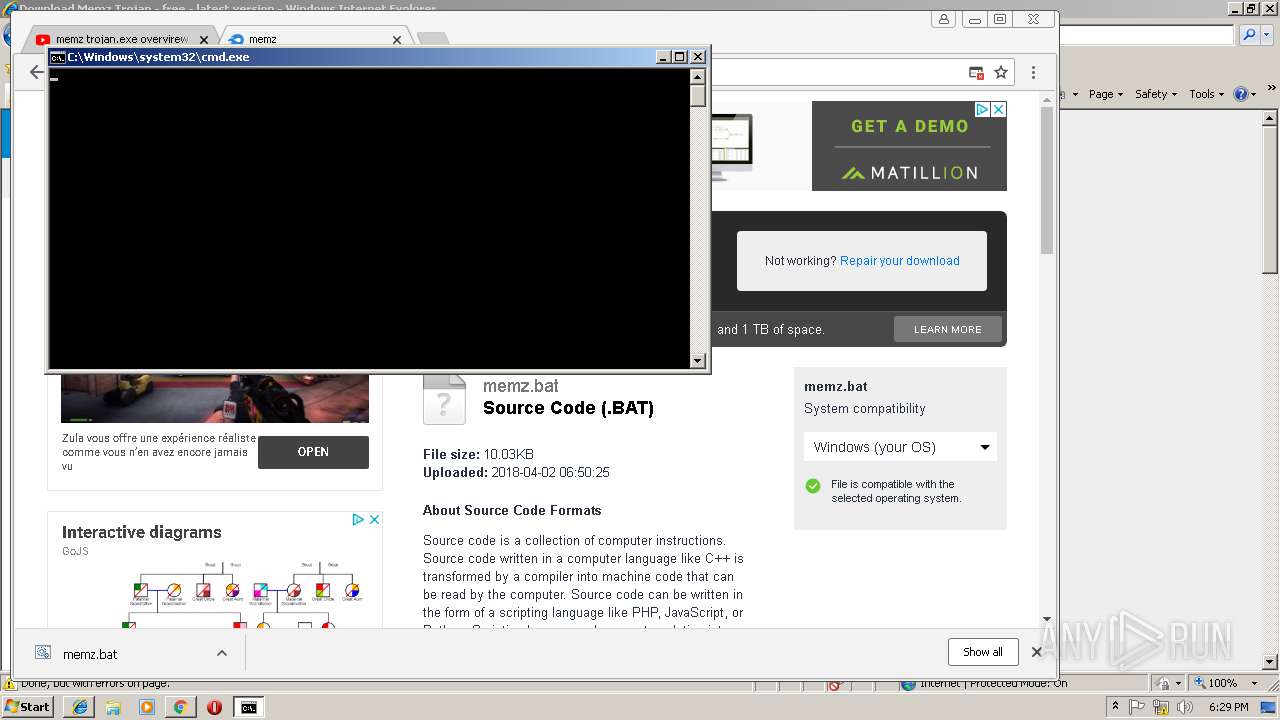This screenshot has height=720, width=1280.
Task: Click the Zula game ad image
Action: (x=215, y=397)
